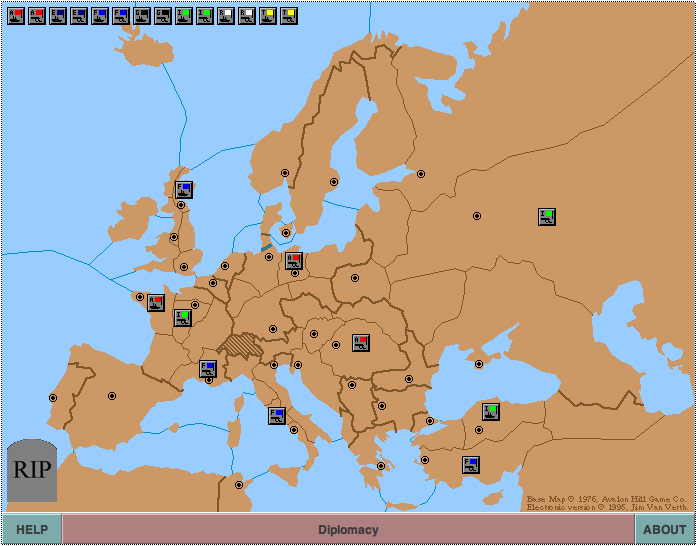Select the green I fleet on Turkey's Black Sea coast
The width and height of the screenshot is (700, 546).
point(491,412)
